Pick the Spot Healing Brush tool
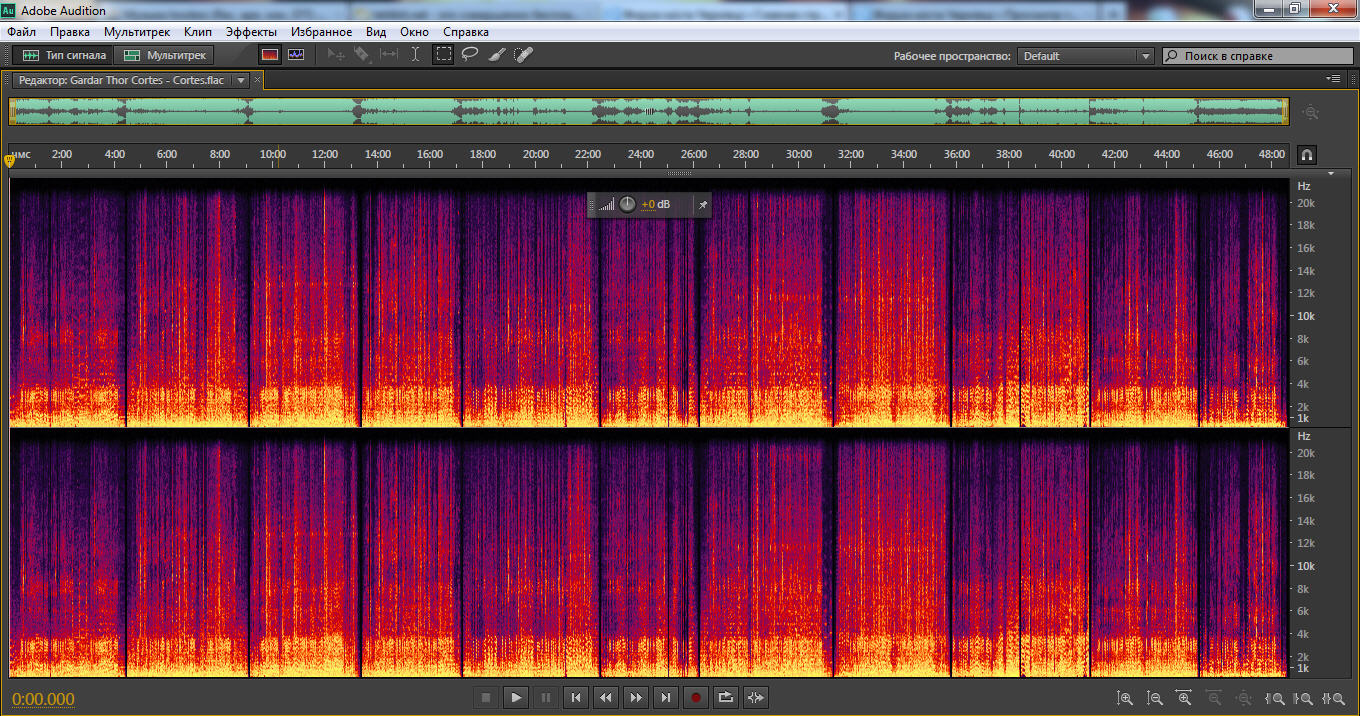Screen dimensions: 1360x716 (522, 55)
